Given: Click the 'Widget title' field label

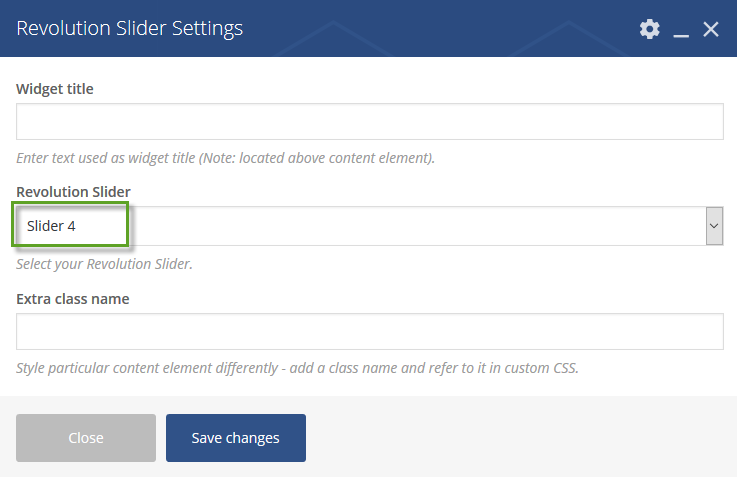Looking at the screenshot, I should coord(55,89).
